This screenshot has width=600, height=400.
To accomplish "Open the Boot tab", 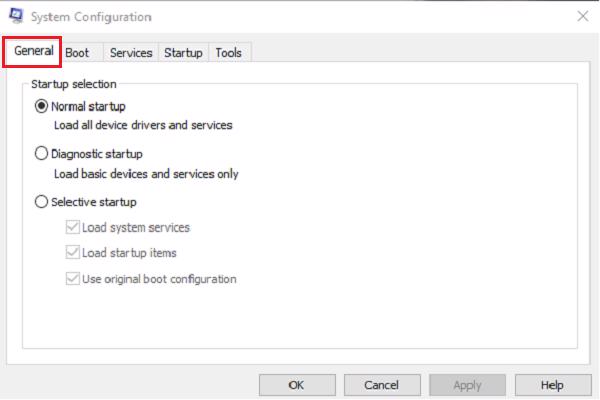I will (x=77, y=53).
